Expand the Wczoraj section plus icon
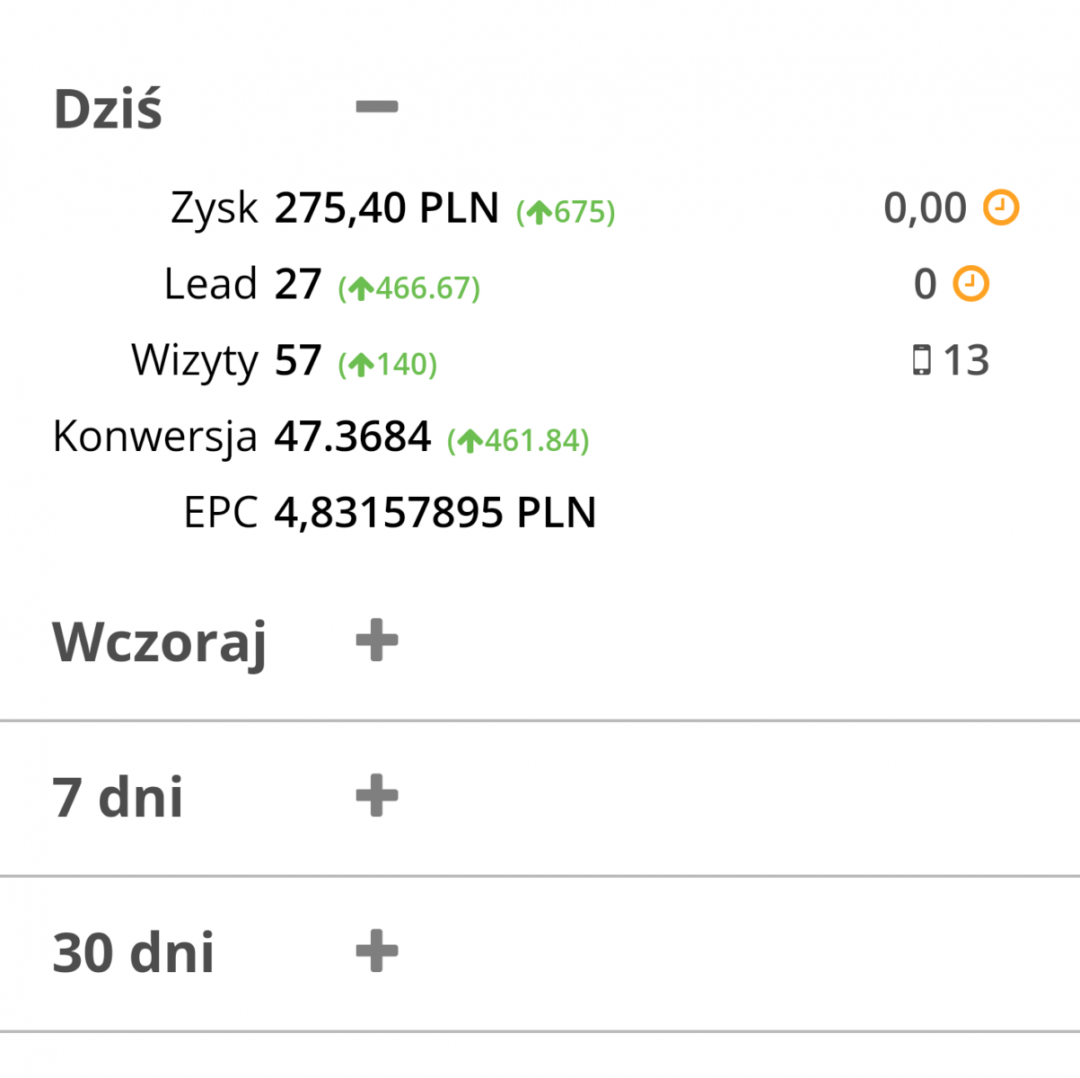 point(377,641)
